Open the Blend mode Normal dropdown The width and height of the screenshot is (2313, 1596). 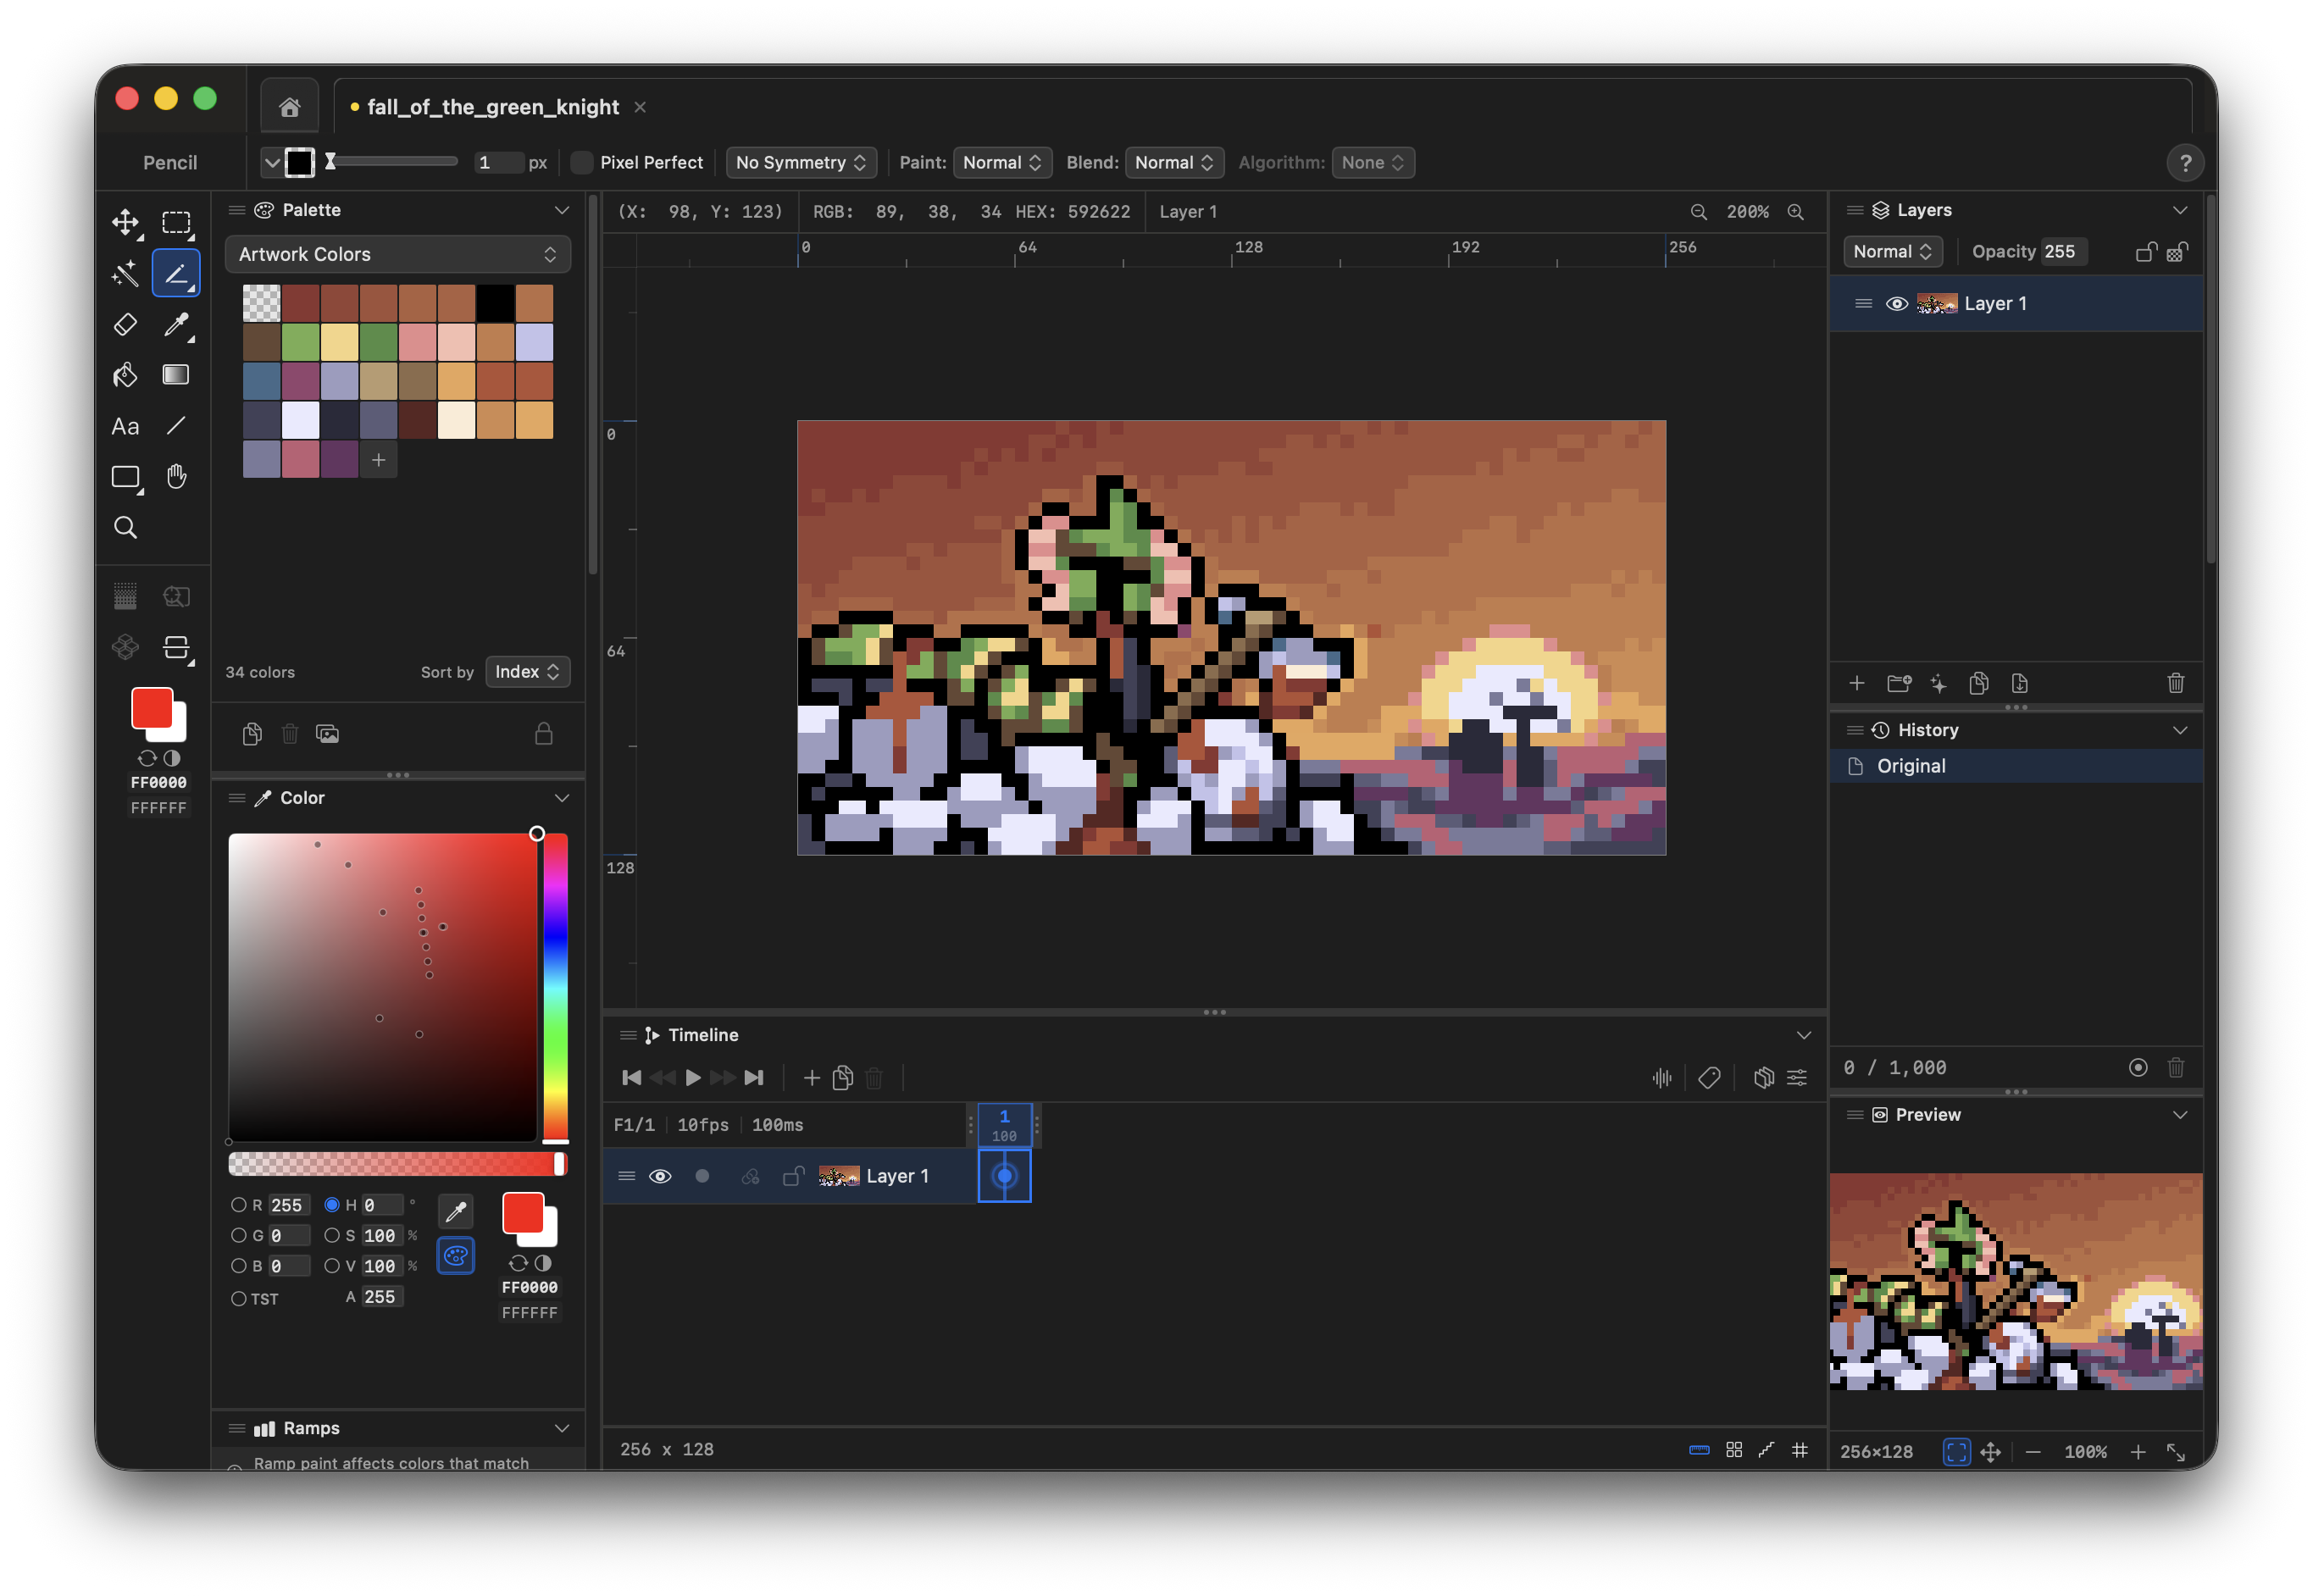1174,163
